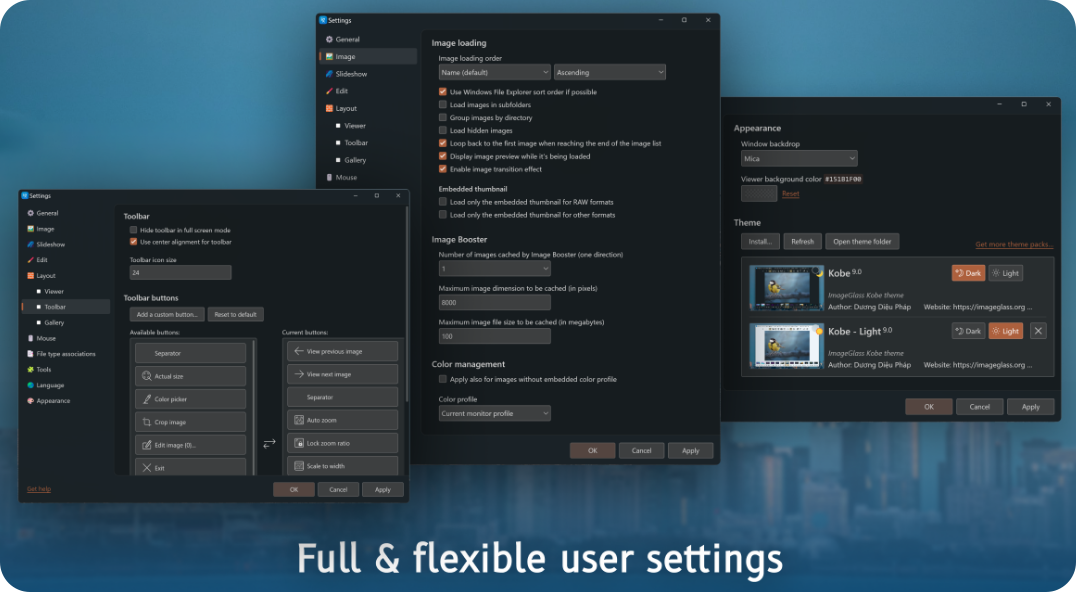This screenshot has width=1076, height=592.
Task: Apply Dark mode for Kobe theme
Action: click(x=968, y=273)
